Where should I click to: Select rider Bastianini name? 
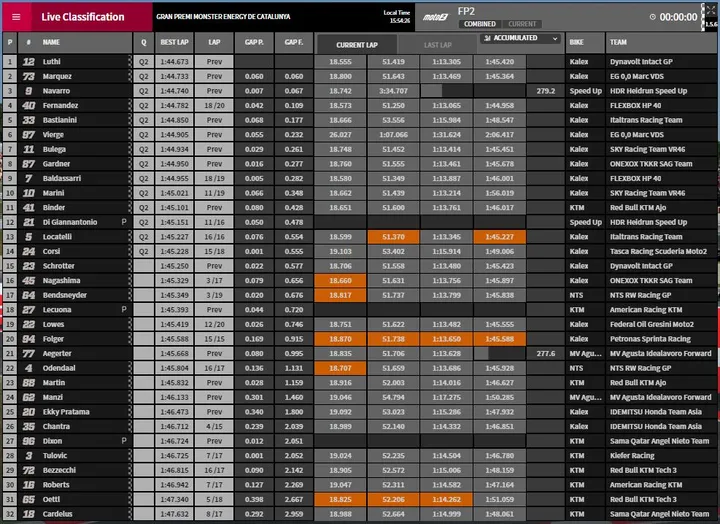click(x=60, y=120)
